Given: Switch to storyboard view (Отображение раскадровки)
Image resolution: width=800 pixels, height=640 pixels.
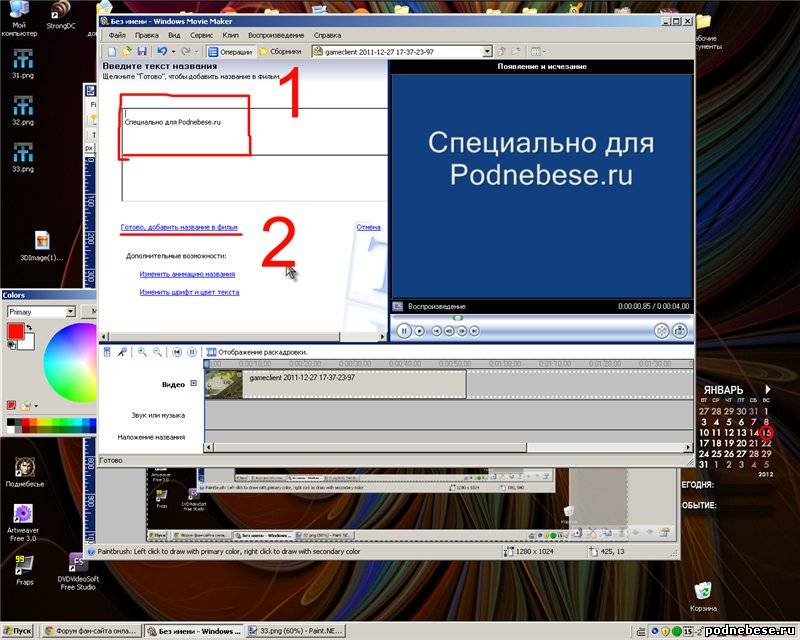Looking at the screenshot, I should click(x=257, y=352).
